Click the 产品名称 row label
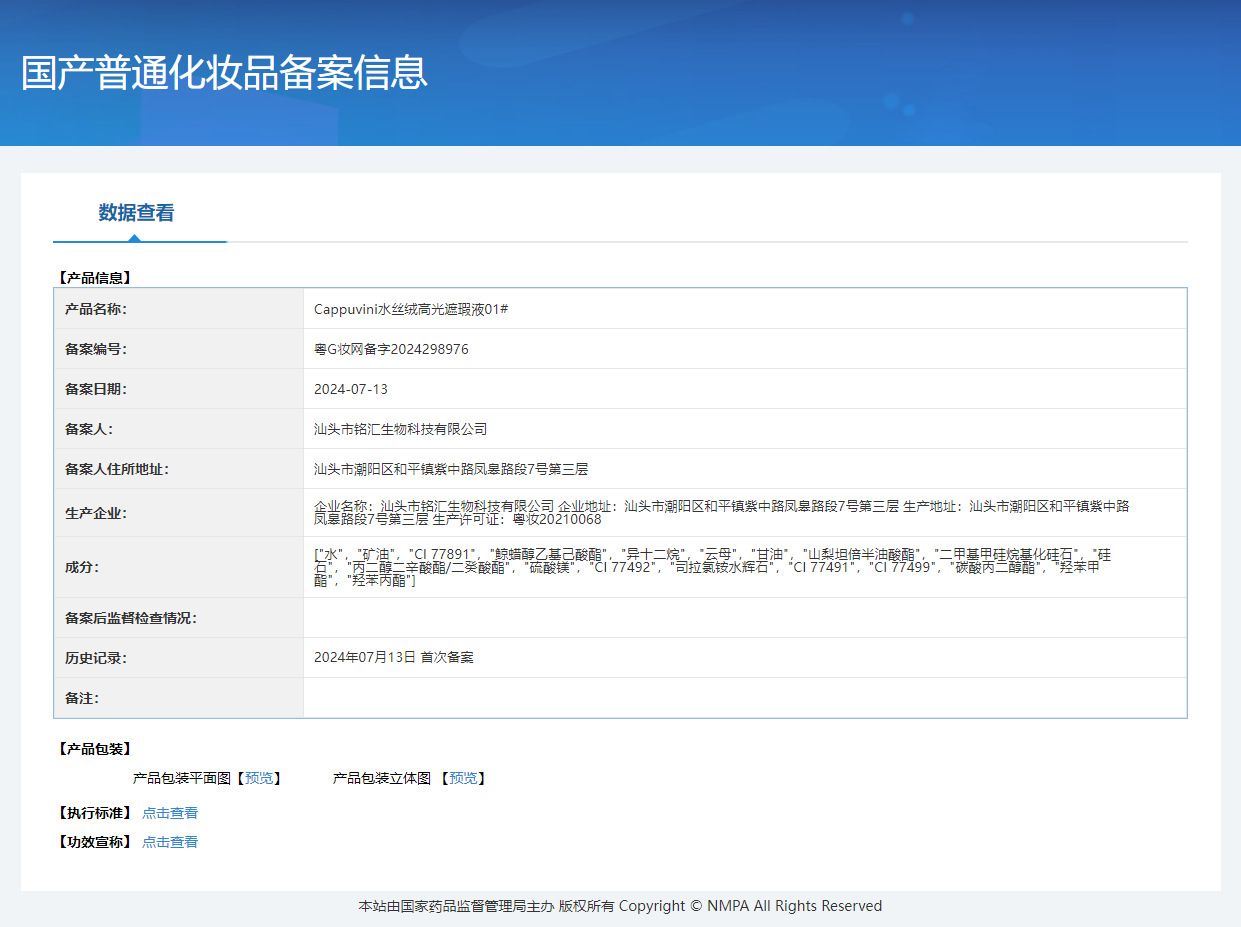Viewport: 1241px width, 927px height. [96, 309]
